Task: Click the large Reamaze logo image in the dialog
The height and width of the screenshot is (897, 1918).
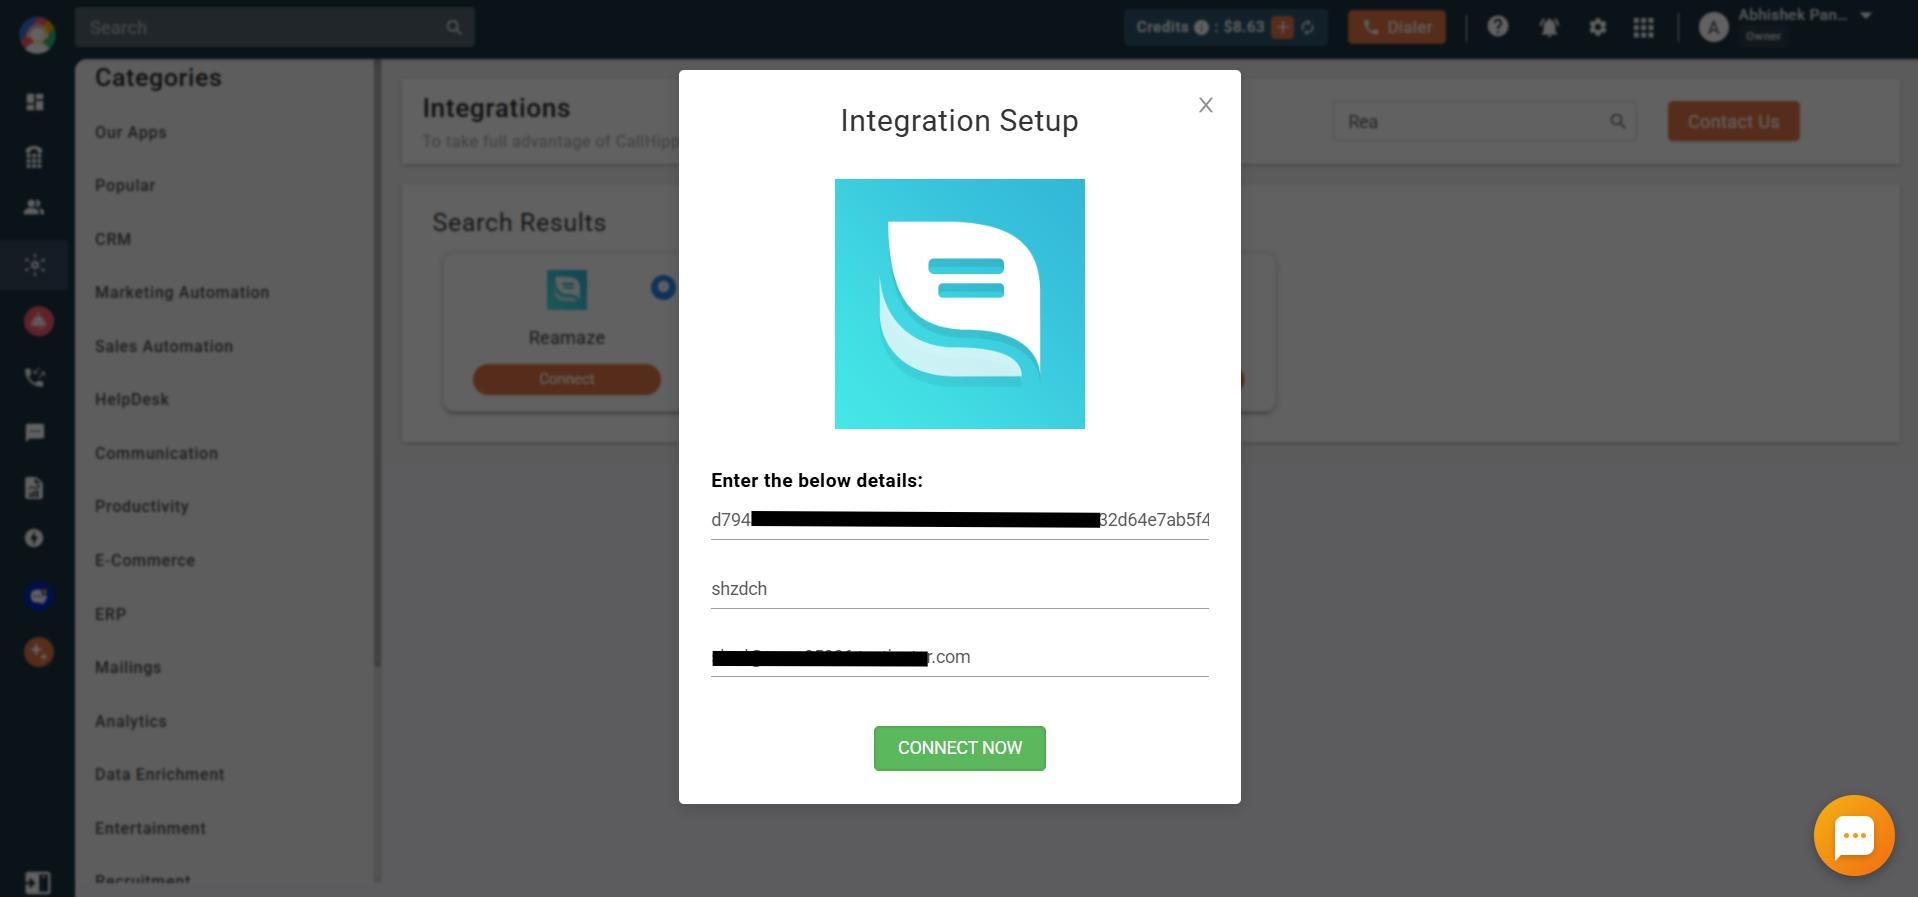Action: pyautogui.click(x=960, y=304)
